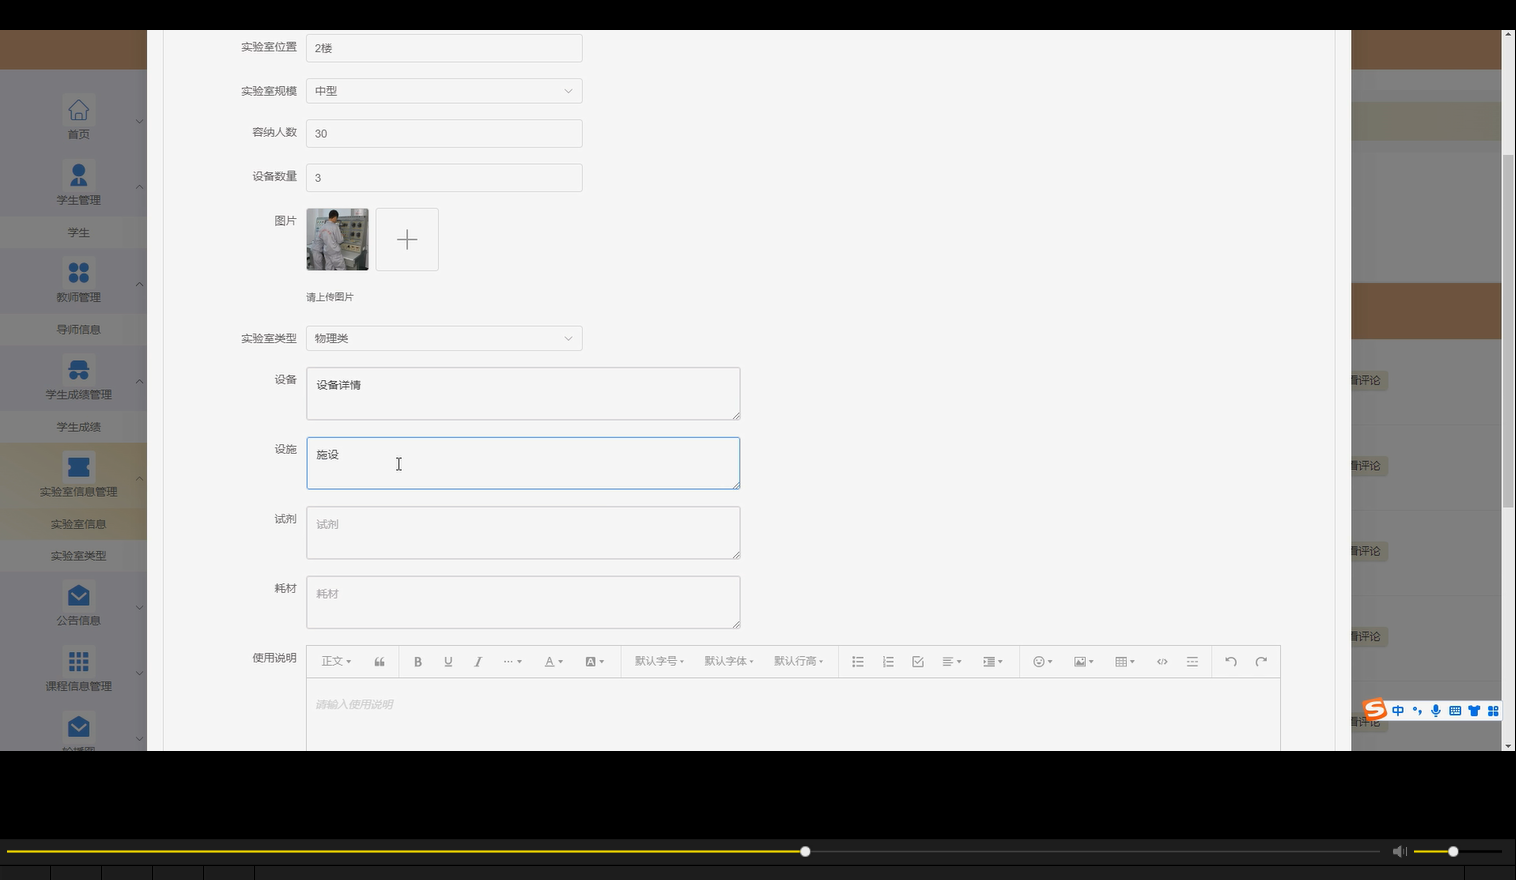Open the font color picker

(553, 662)
